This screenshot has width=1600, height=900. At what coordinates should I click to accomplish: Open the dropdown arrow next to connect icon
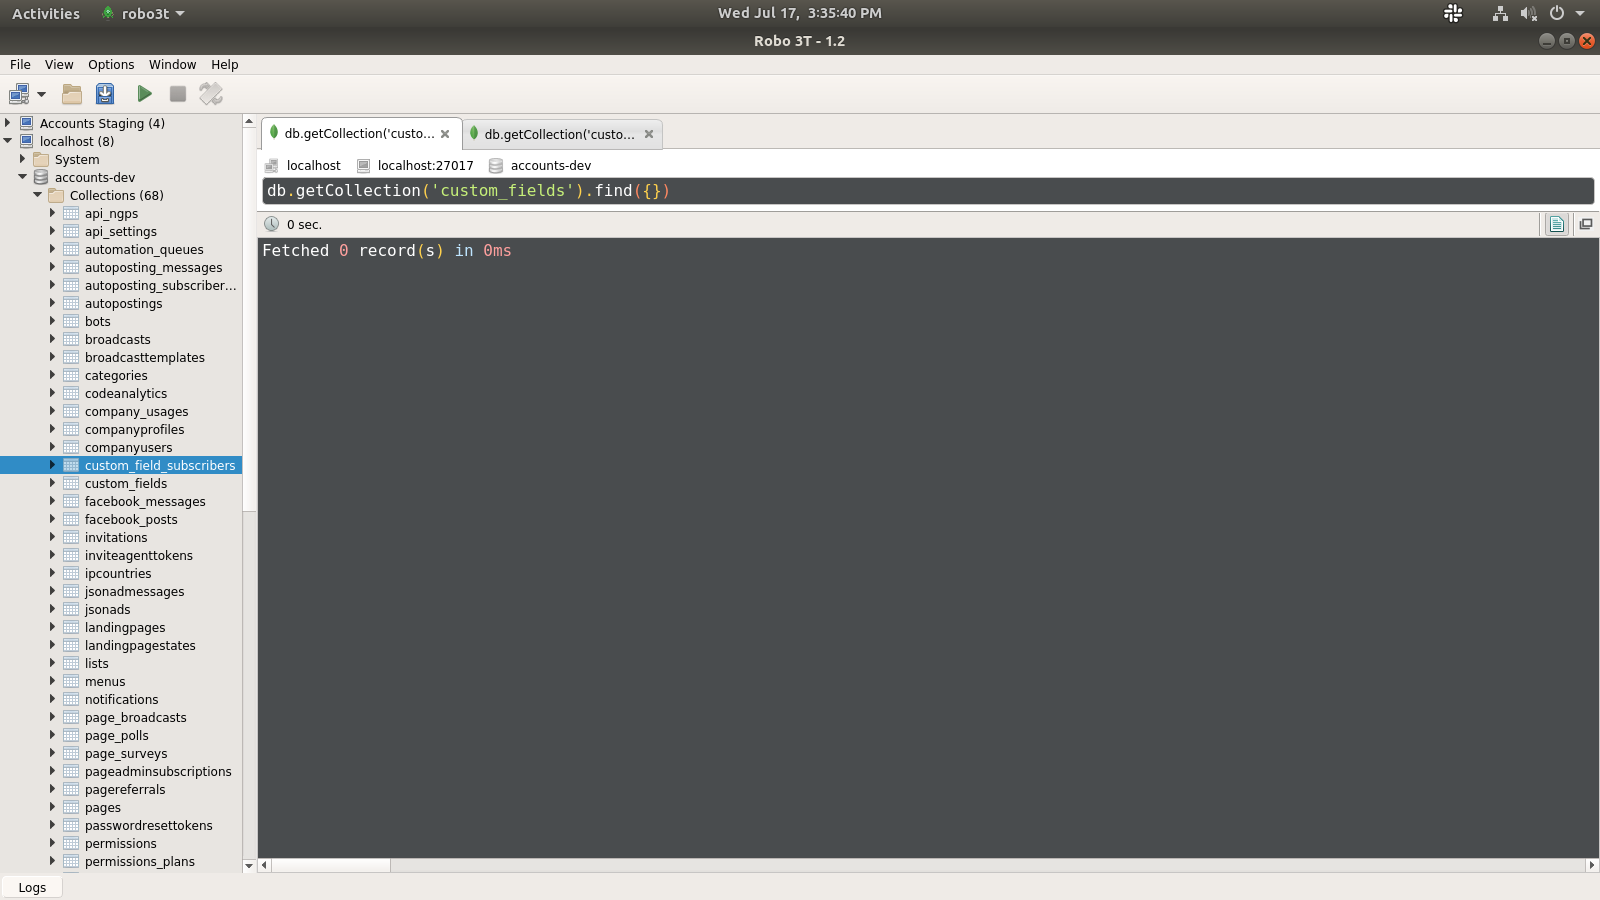tap(41, 93)
